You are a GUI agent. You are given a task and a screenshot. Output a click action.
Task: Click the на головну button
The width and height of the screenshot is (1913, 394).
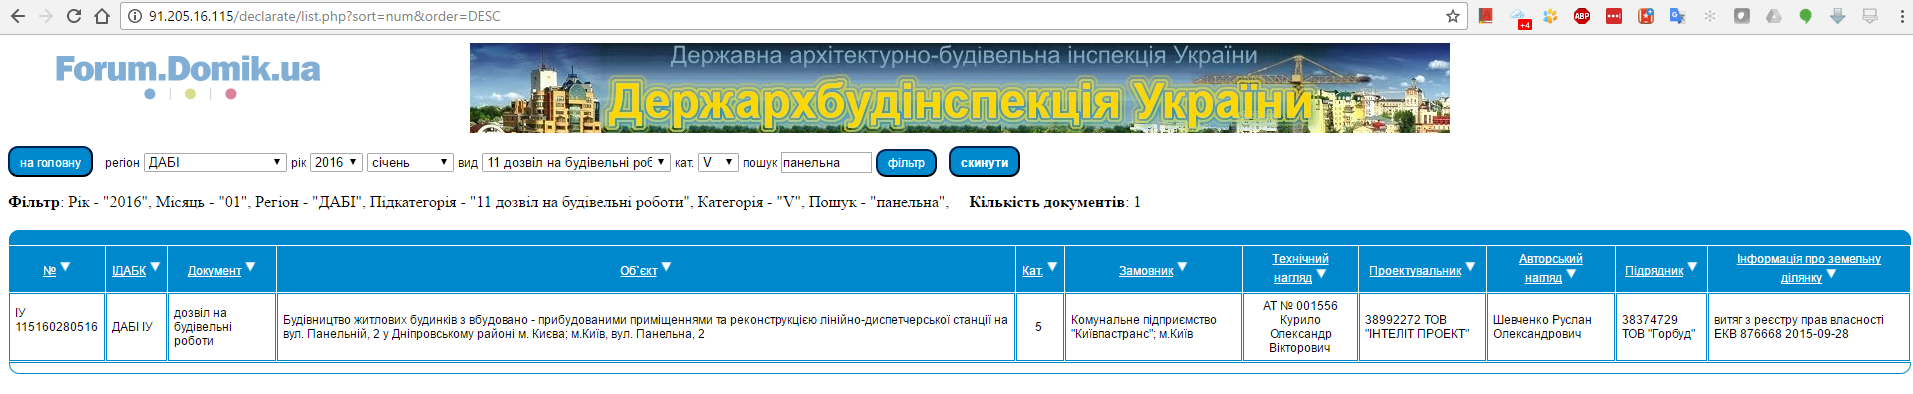click(x=50, y=162)
